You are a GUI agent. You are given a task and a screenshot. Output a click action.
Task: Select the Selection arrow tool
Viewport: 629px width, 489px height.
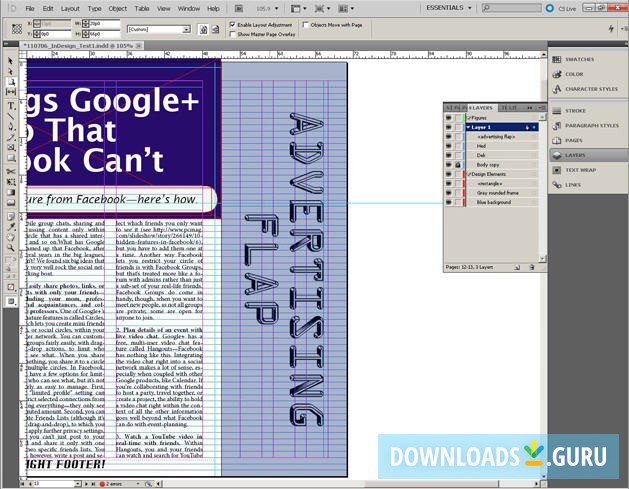coord(11,62)
